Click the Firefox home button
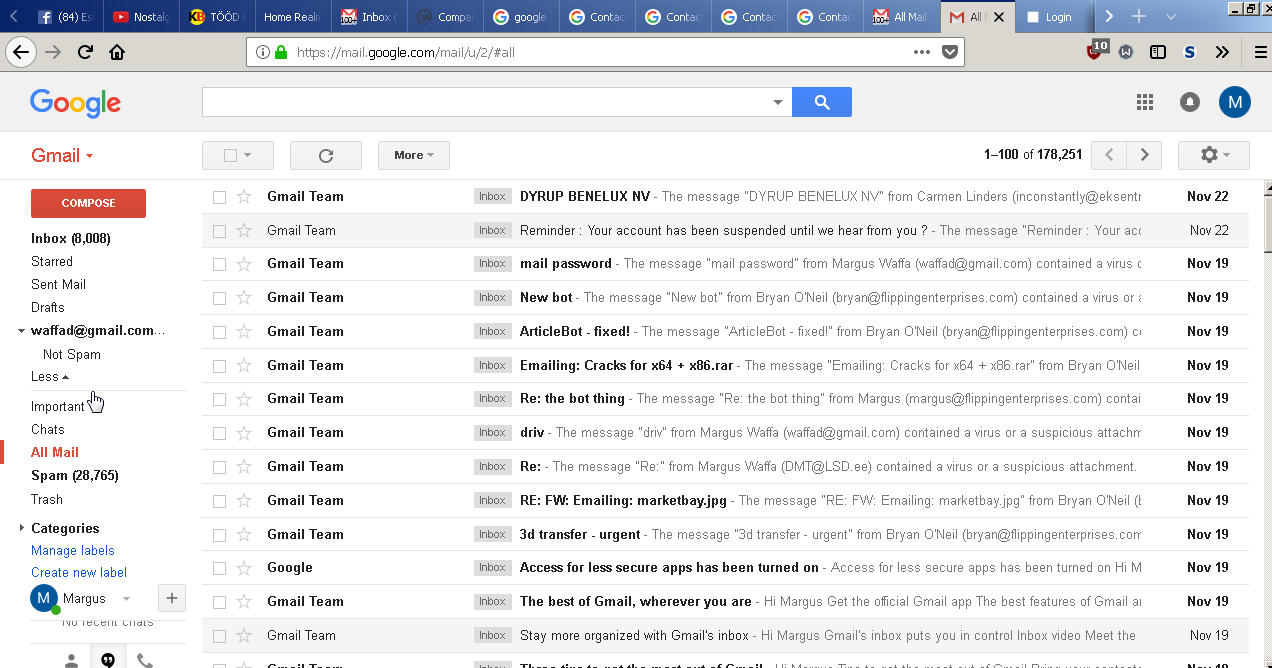This screenshot has width=1272, height=668. click(117, 52)
